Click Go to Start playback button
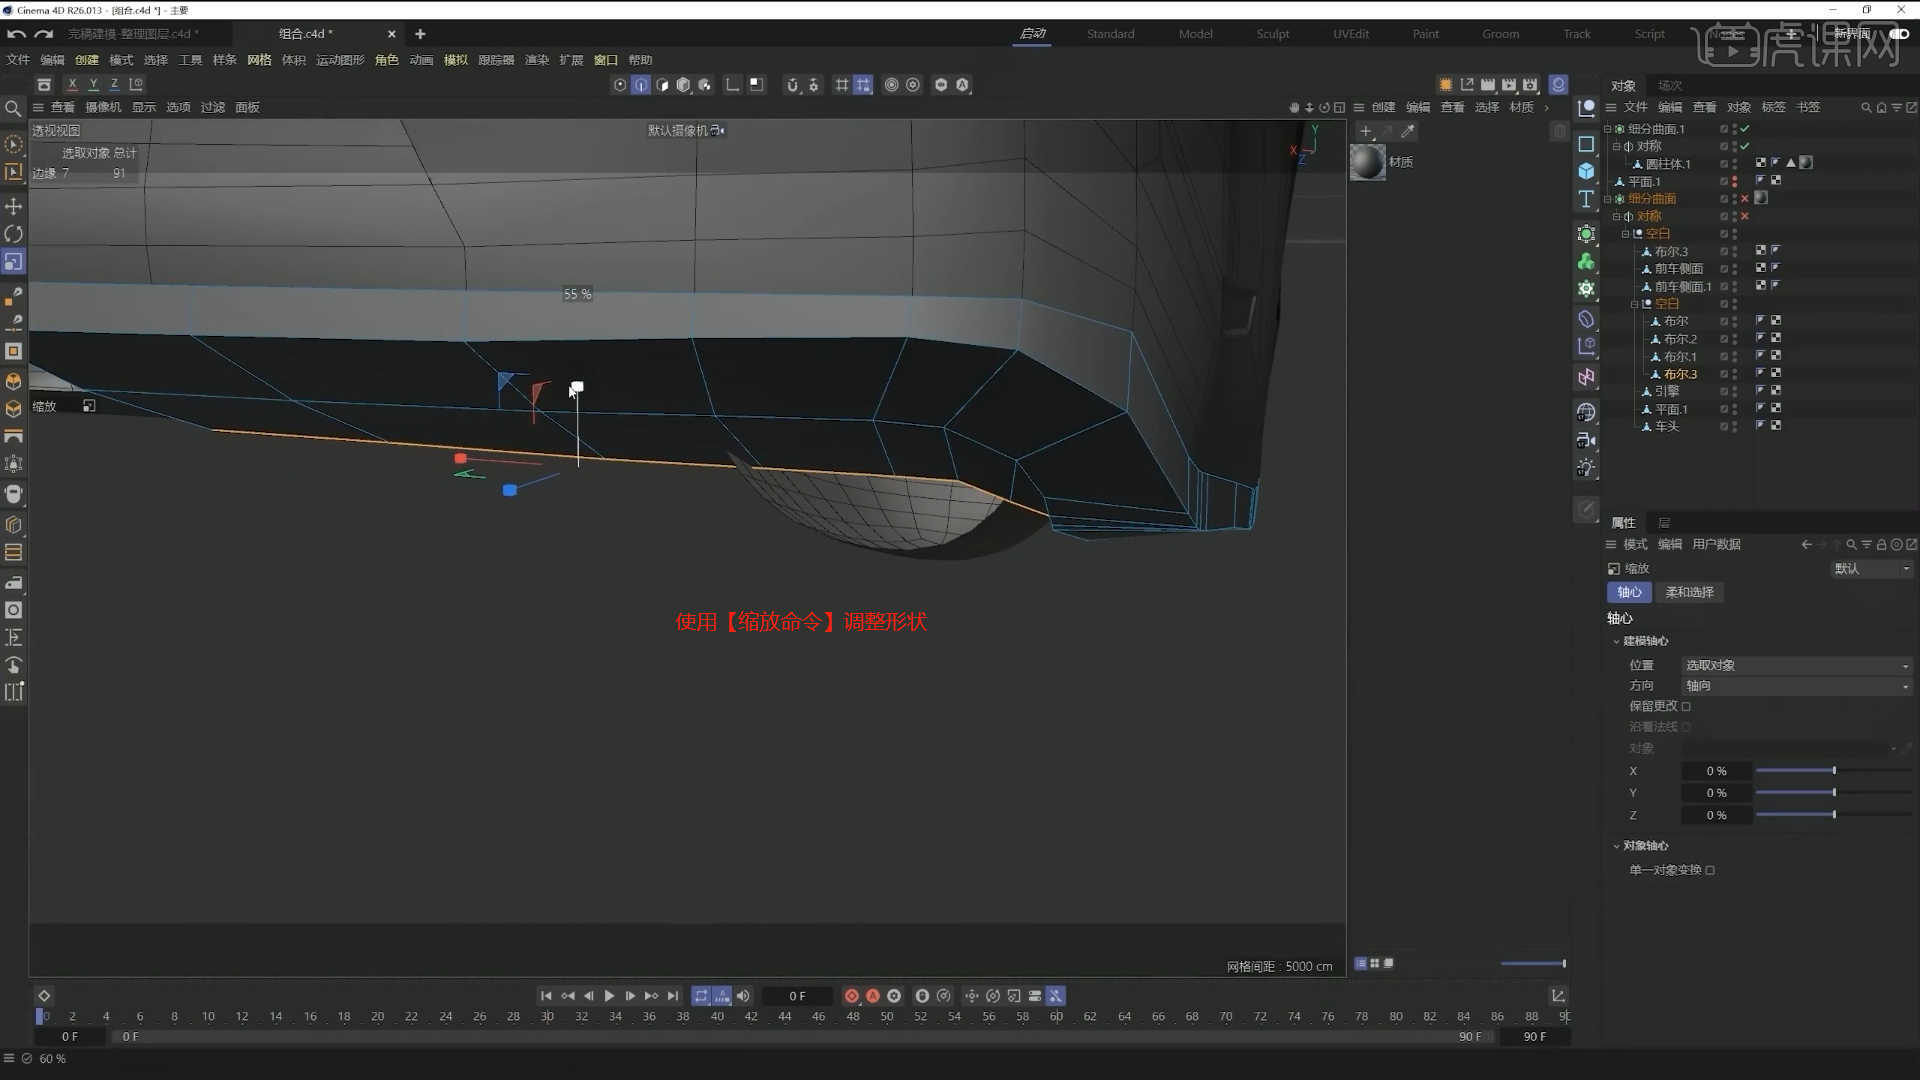The image size is (1920, 1080). click(546, 996)
